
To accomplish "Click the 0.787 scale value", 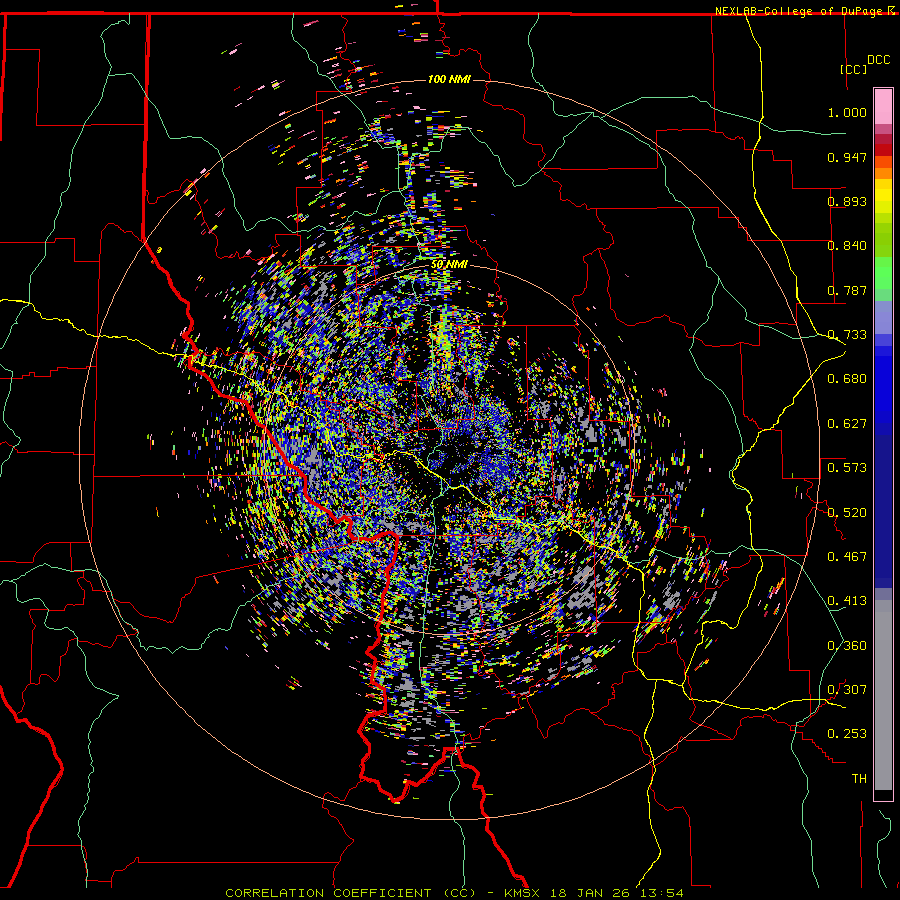I will tap(847, 290).
